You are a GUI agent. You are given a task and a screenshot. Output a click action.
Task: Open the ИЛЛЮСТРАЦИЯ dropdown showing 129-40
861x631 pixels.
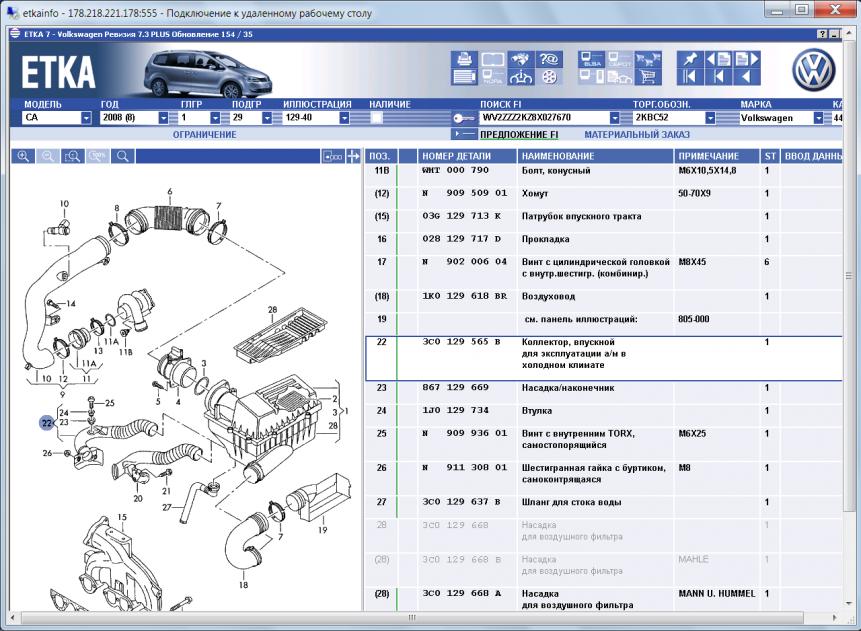[344, 118]
